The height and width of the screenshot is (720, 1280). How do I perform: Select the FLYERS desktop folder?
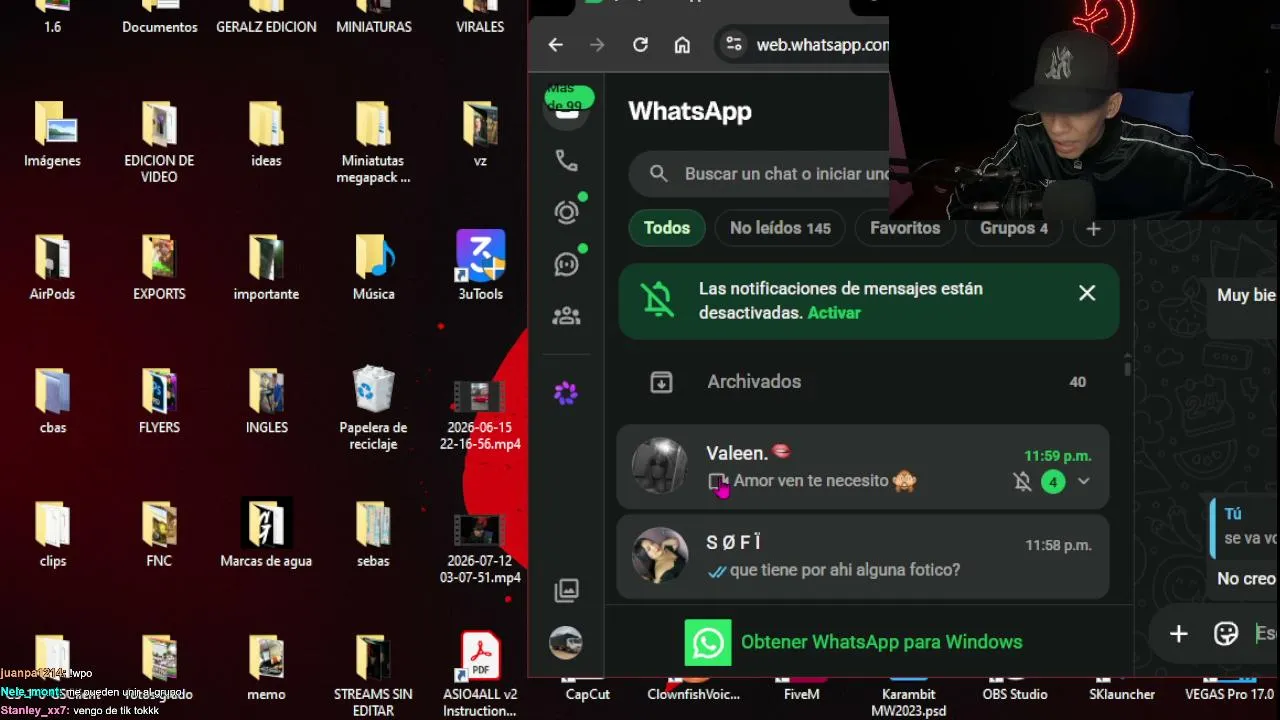click(x=159, y=401)
